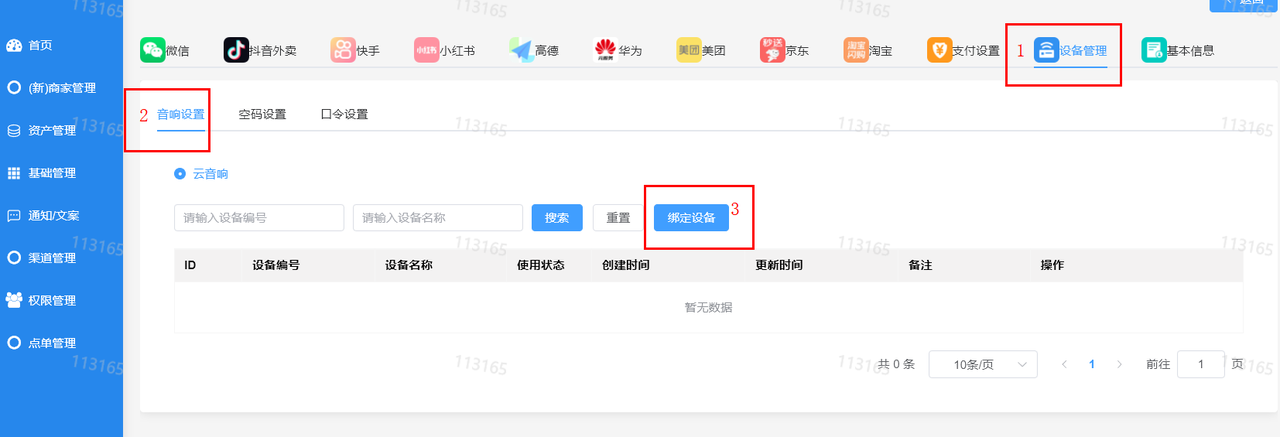The height and width of the screenshot is (437, 1280).
Task: Click the 搜索 search button
Action: tap(557, 218)
